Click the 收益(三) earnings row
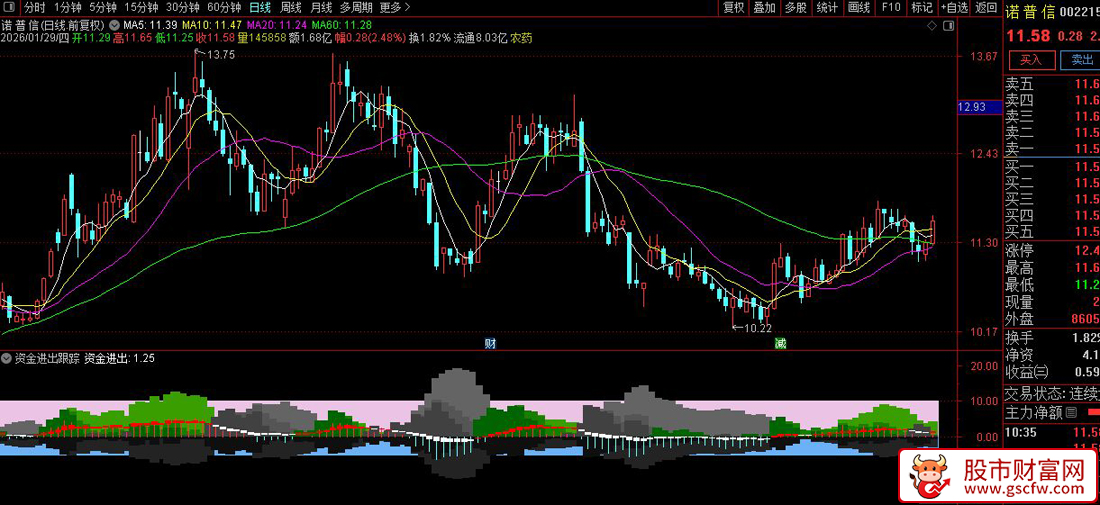 point(1052,372)
